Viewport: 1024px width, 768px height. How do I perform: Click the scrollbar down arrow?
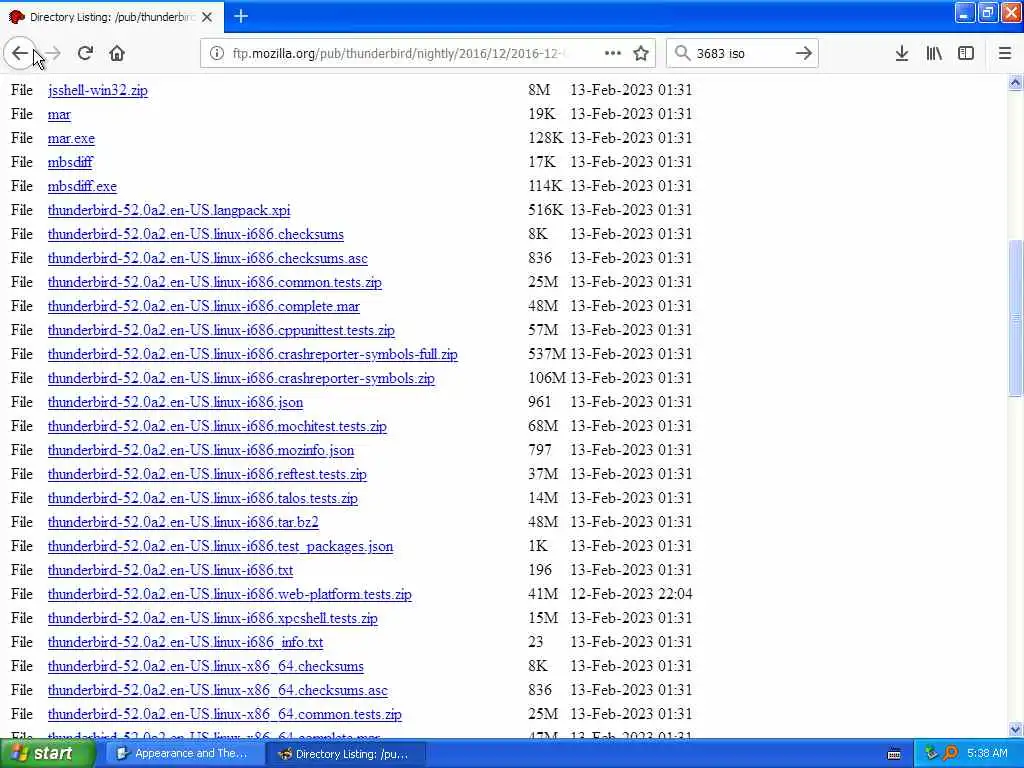(1015, 729)
